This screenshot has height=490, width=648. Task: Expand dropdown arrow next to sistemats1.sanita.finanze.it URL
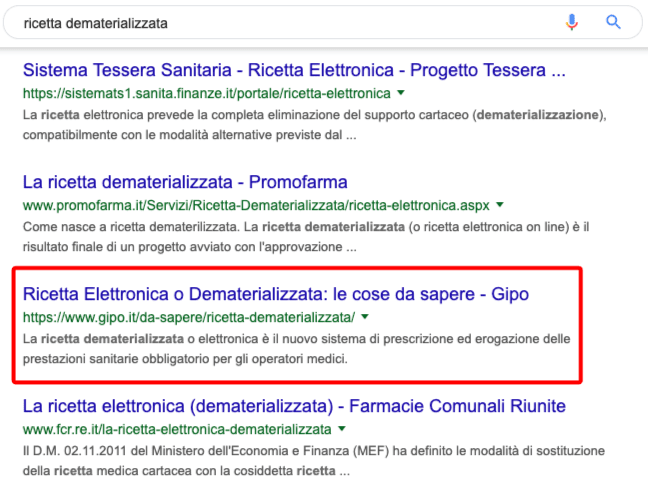(x=401, y=94)
